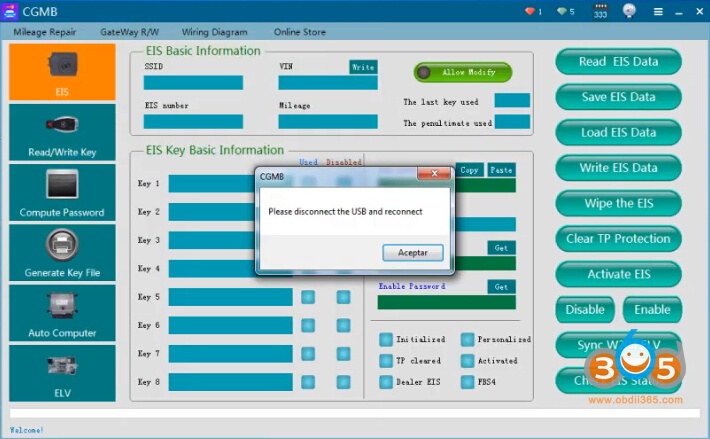Click the Key 7 data field
The image size is (710, 439).
[x=230, y=354]
